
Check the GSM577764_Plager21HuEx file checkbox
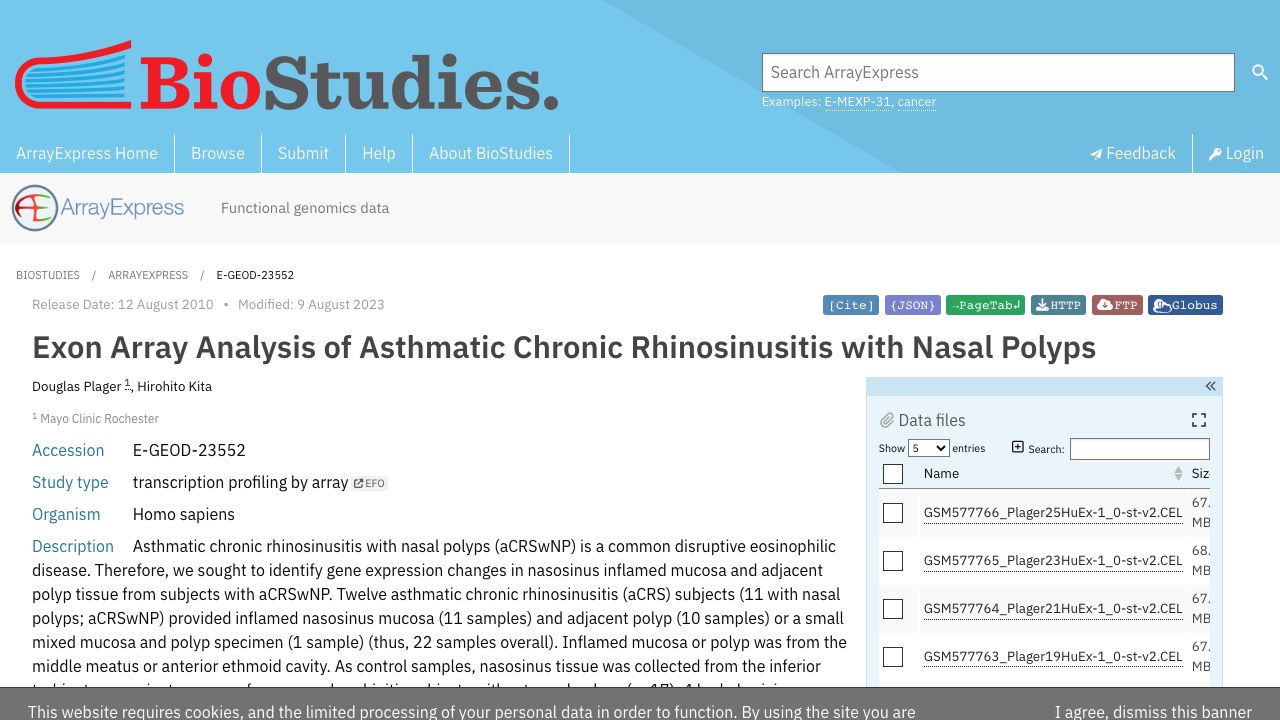pyautogui.click(x=893, y=609)
